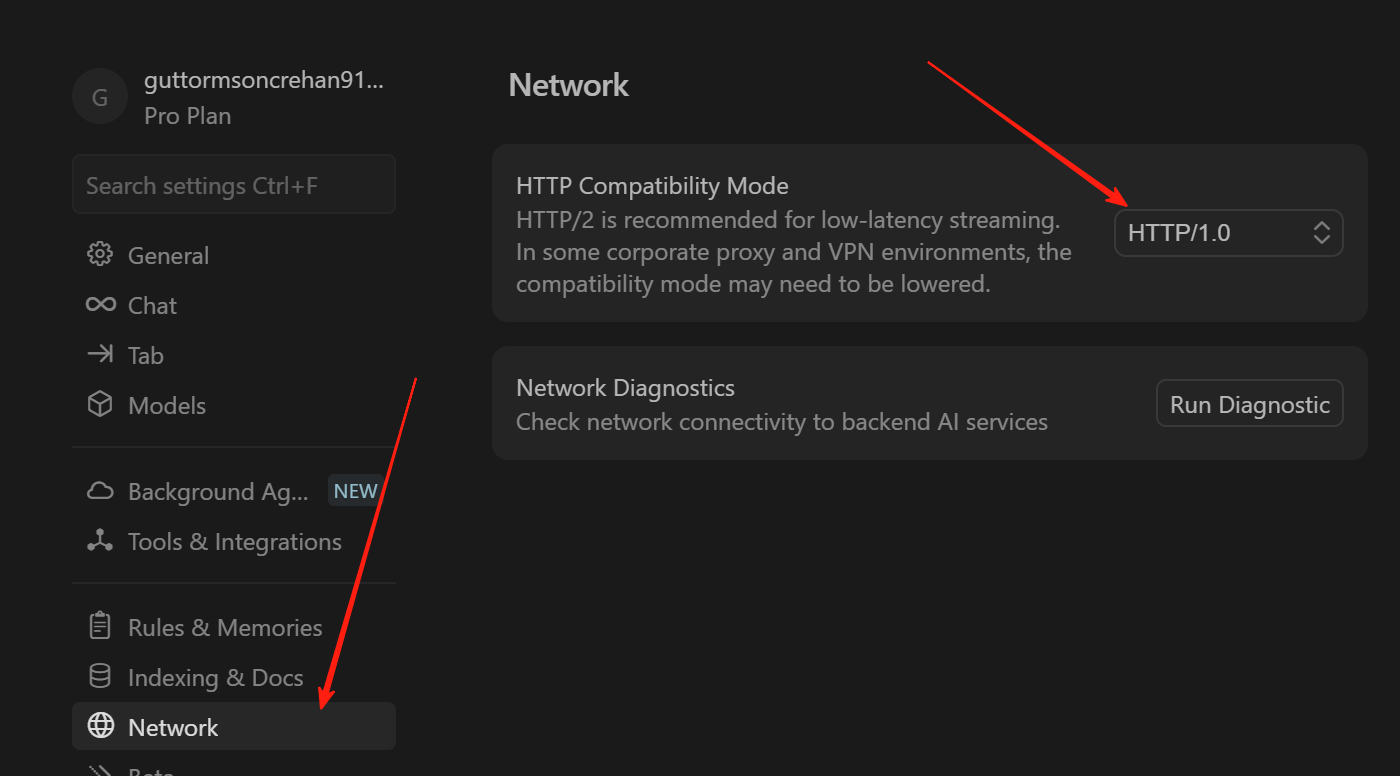Click the Network Diagnostics title

coord(625,388)
